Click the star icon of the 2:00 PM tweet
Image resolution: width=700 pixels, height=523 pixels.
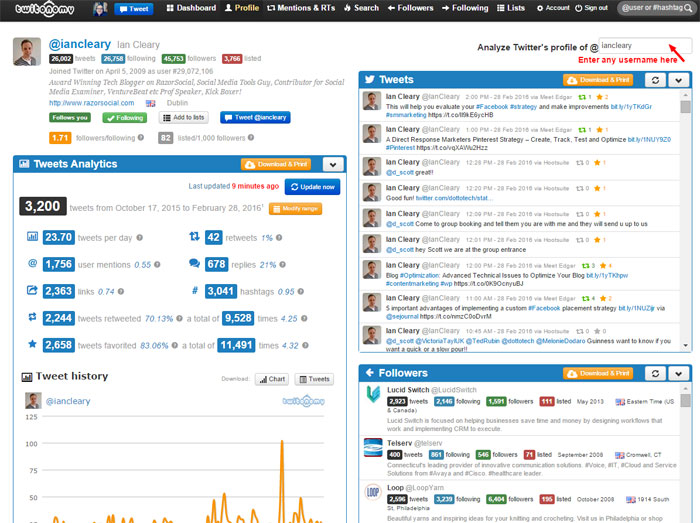point(599,97)
